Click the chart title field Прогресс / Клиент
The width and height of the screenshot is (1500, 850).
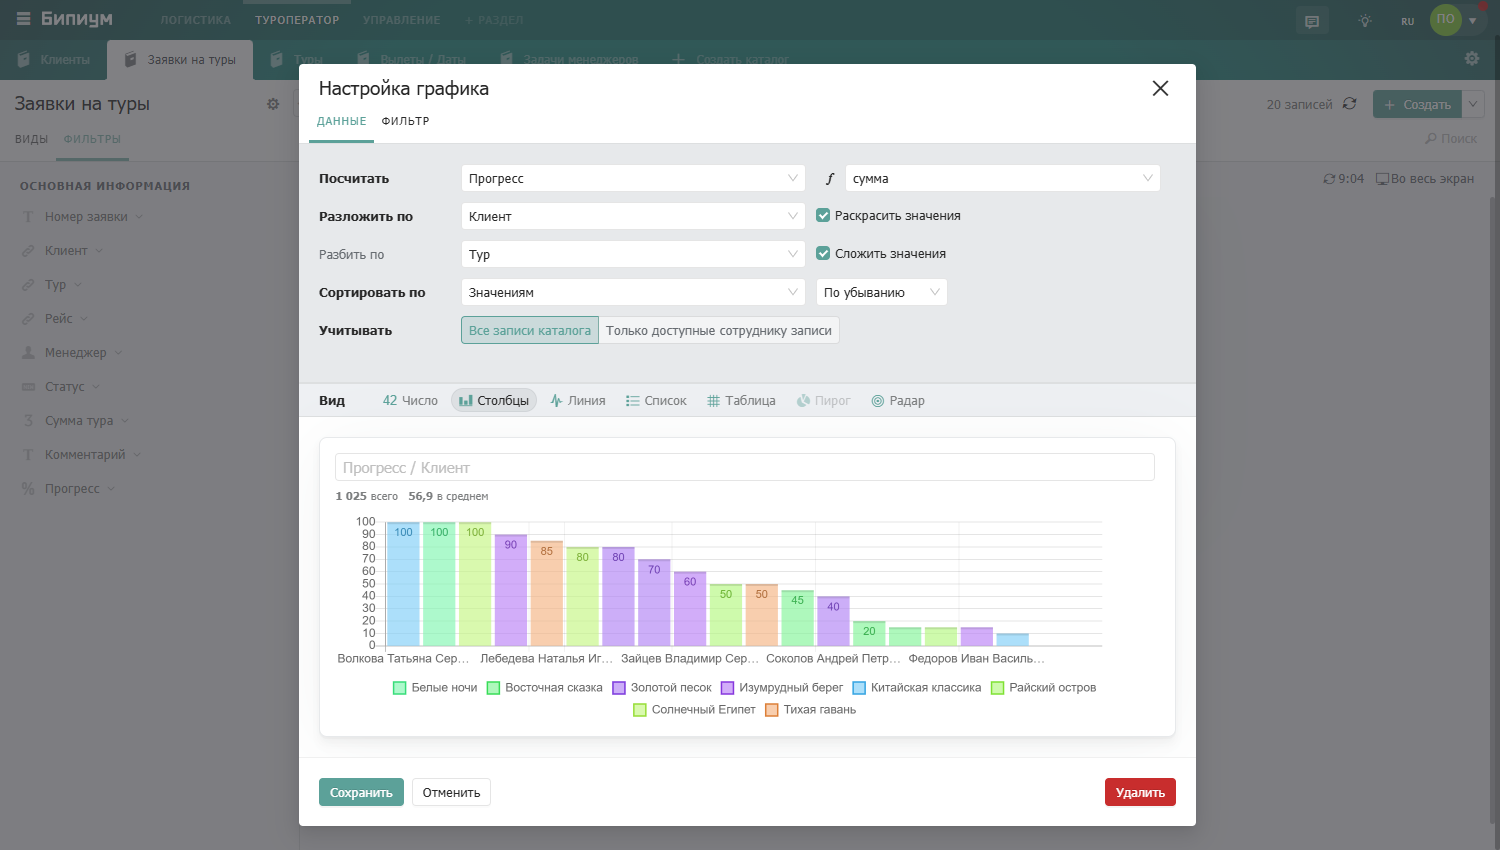point(745,467)
